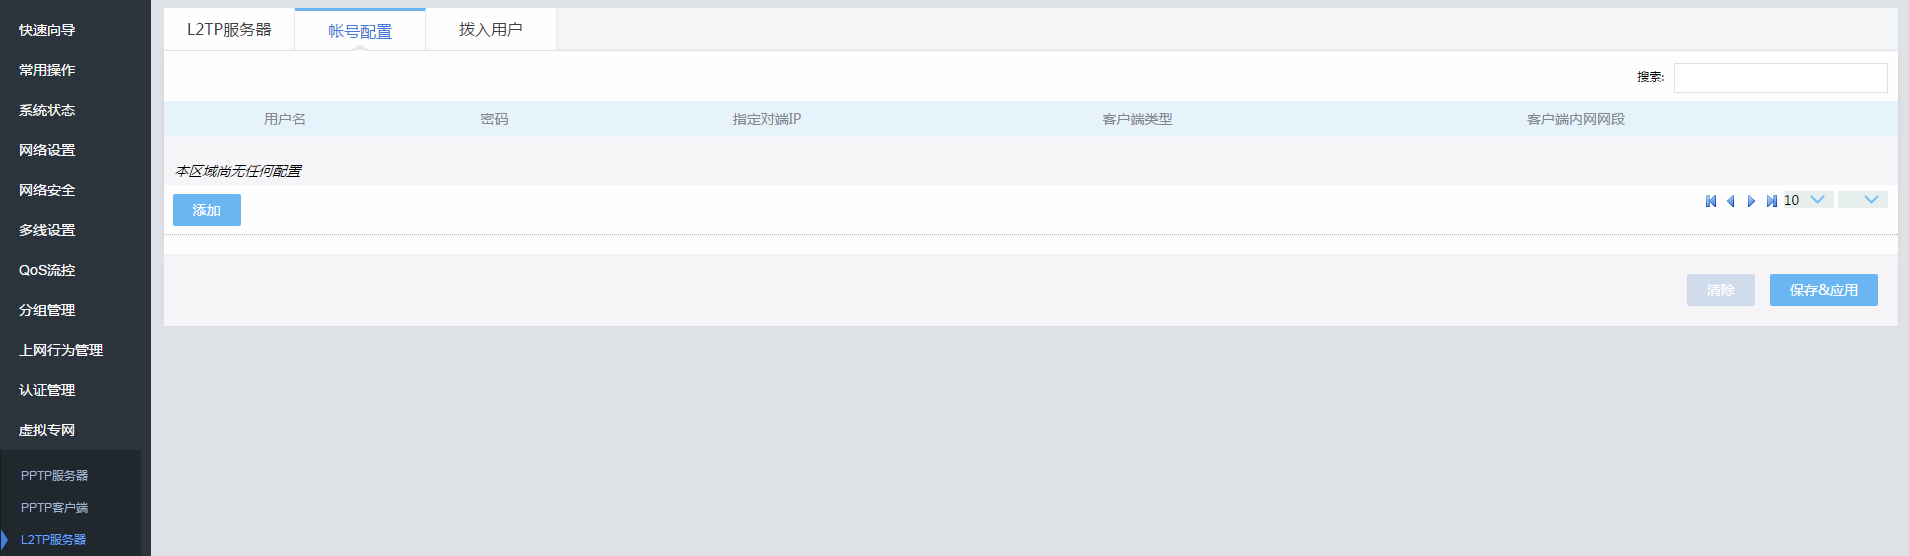Screen dimensions: 1909x556
Task: Open the empty page-number dropdown
Action: 1862,200
